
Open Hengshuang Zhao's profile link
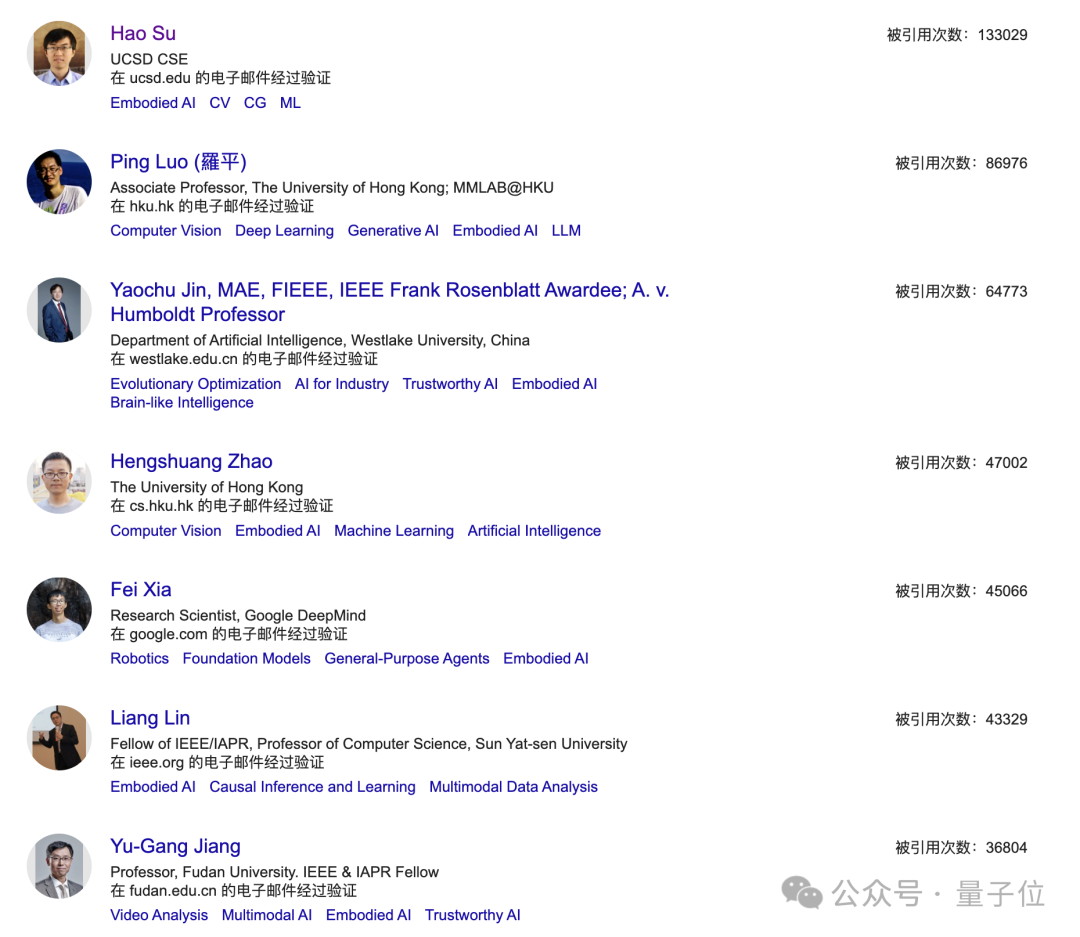point(191,461)
